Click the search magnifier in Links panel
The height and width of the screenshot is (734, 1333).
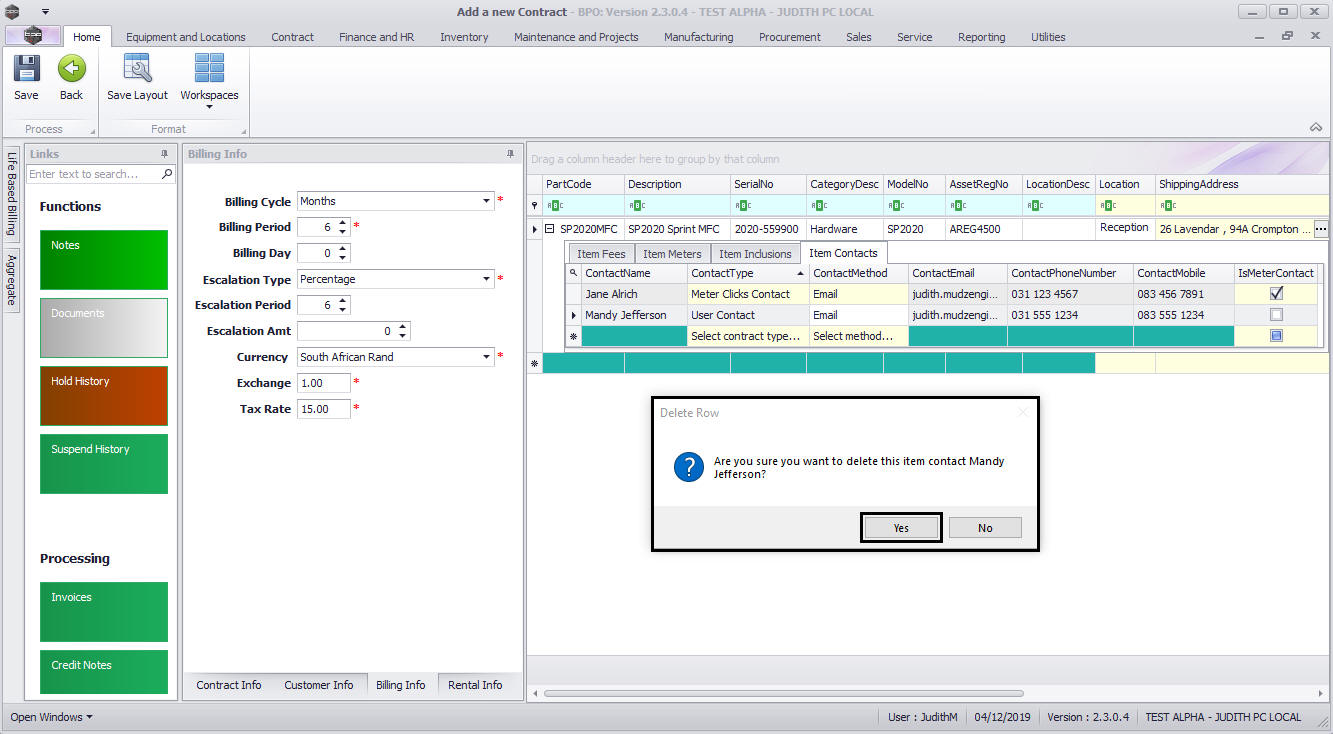click(x=167, y=174)
